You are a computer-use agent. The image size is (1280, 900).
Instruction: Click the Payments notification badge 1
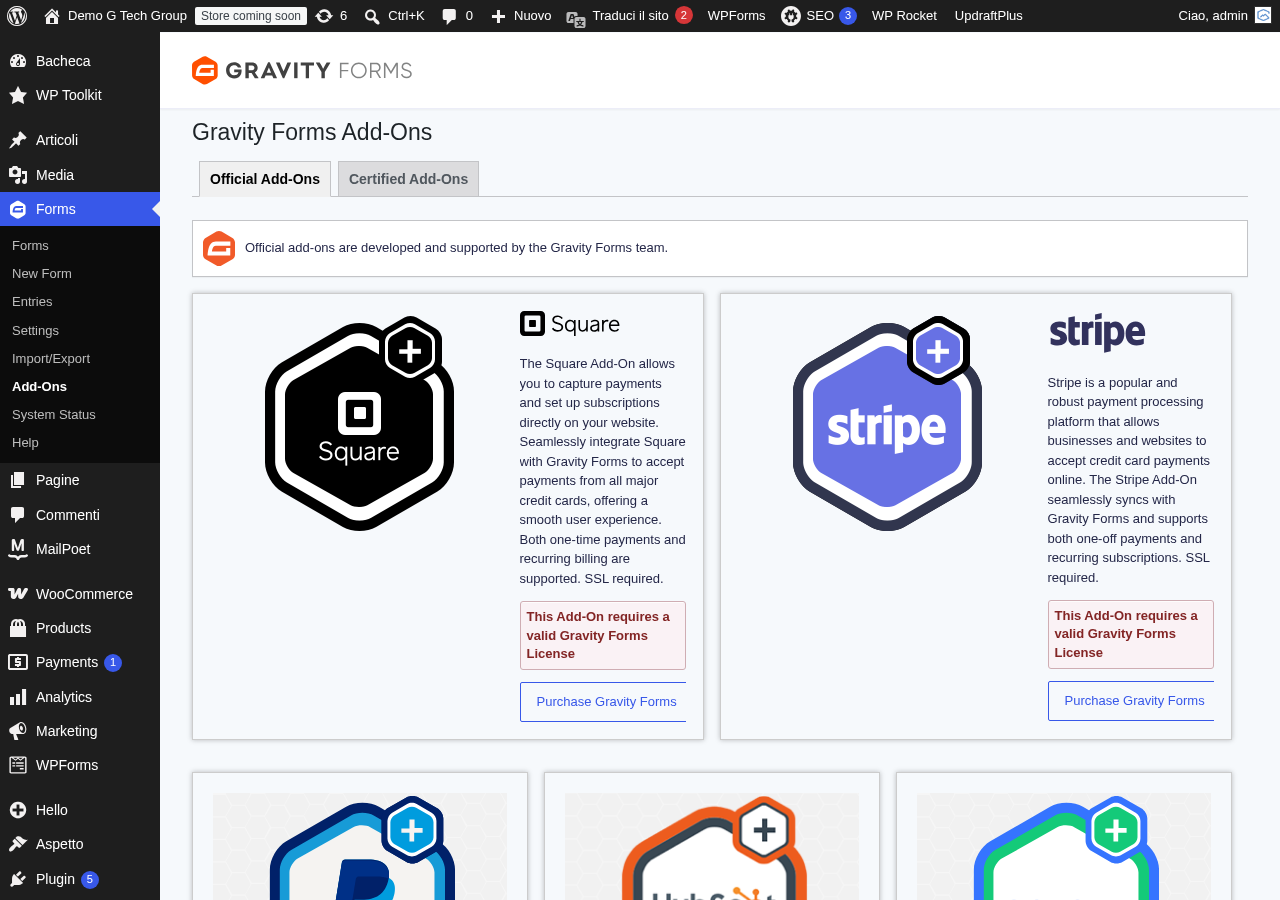[x=113, y=663]
